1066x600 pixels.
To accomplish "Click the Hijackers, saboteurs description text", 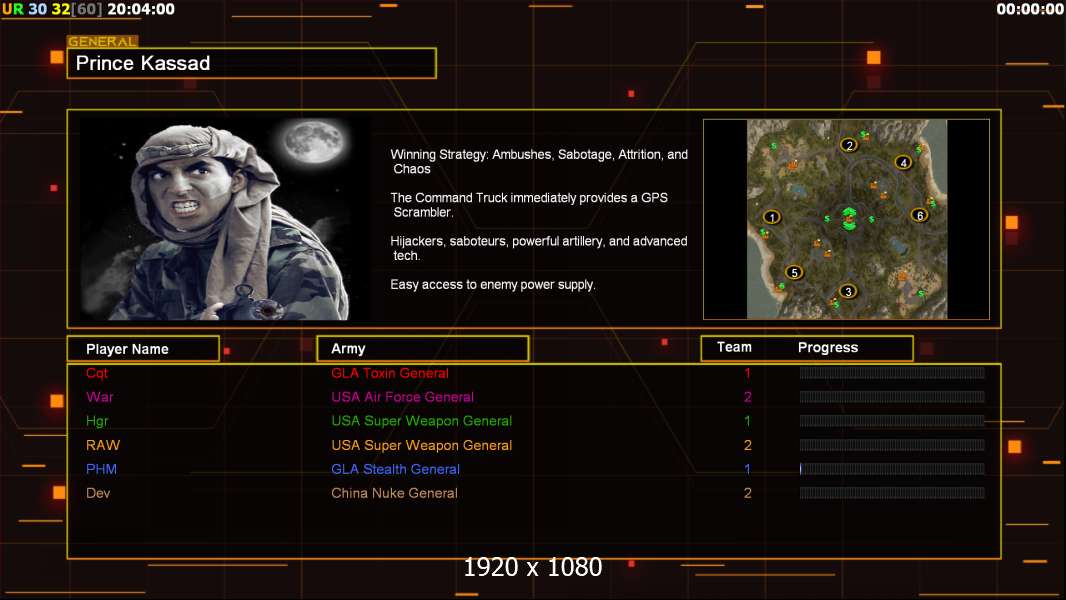I will point(538,248).
